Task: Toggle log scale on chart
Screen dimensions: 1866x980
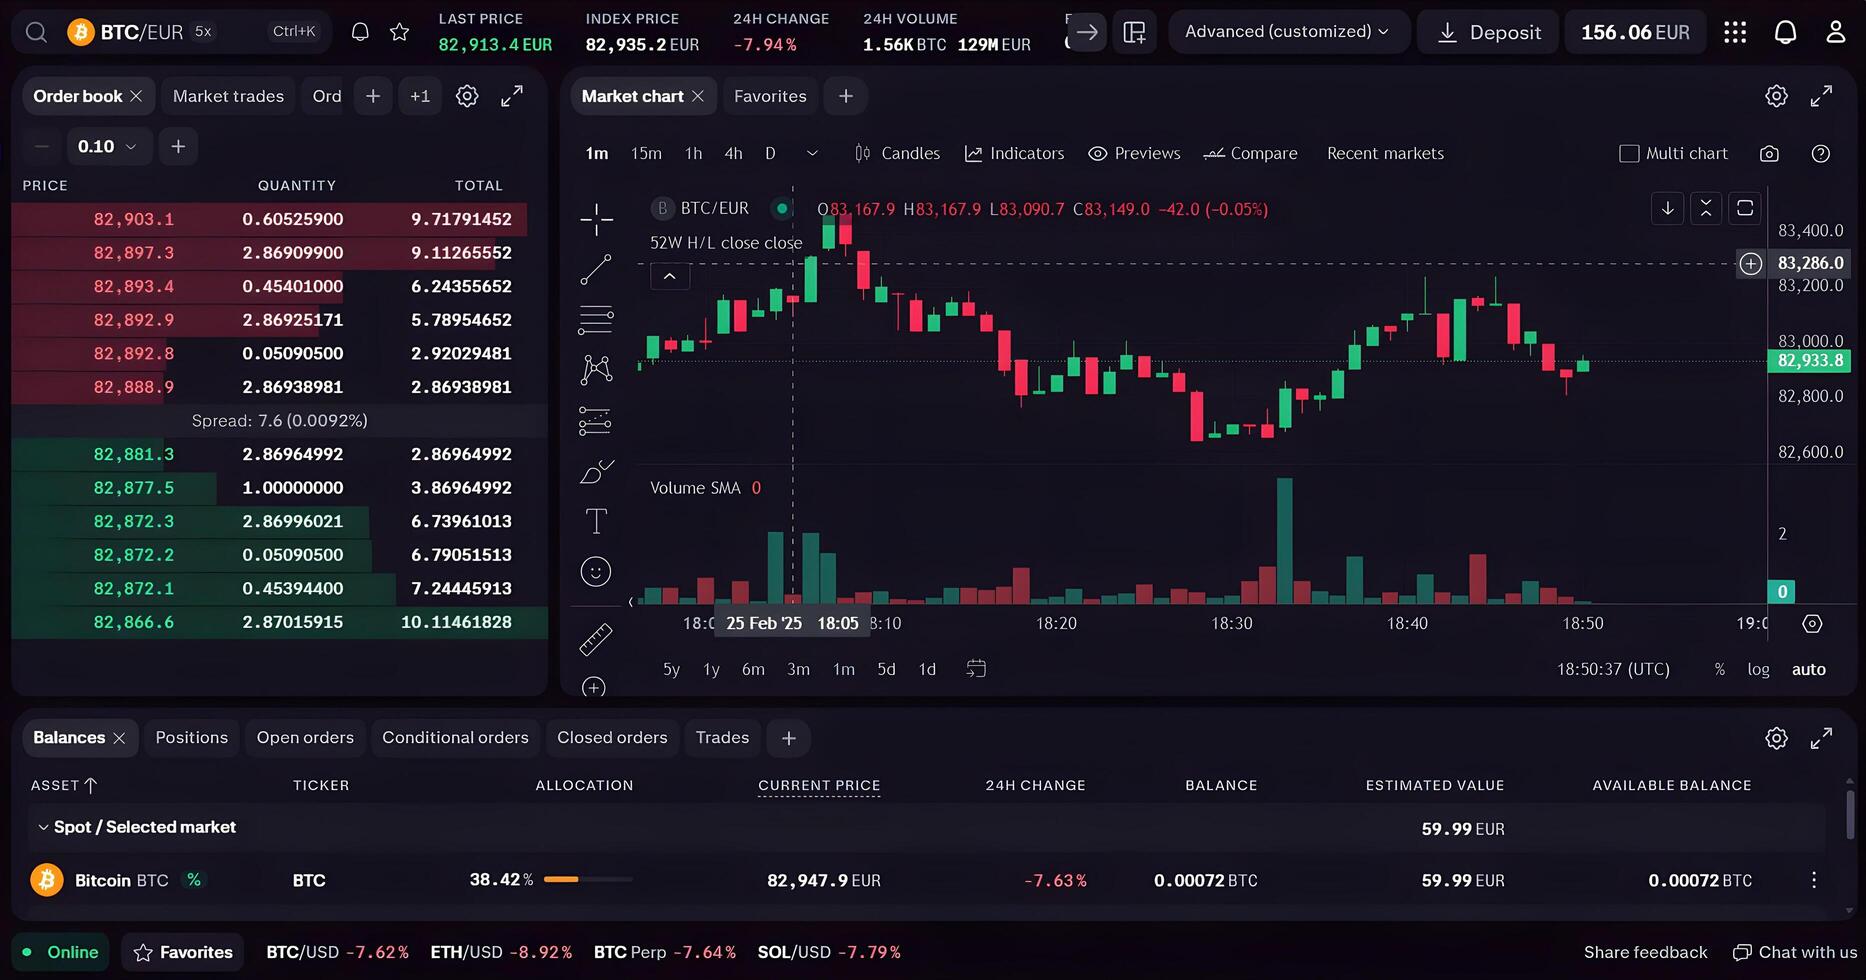Action: click(1758, 670)
